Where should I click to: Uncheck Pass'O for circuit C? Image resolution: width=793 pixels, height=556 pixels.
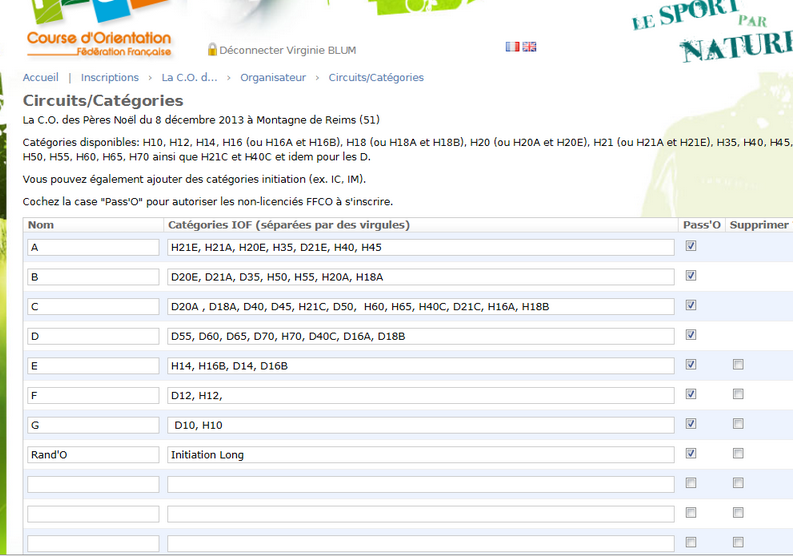[x=691, y=305]
